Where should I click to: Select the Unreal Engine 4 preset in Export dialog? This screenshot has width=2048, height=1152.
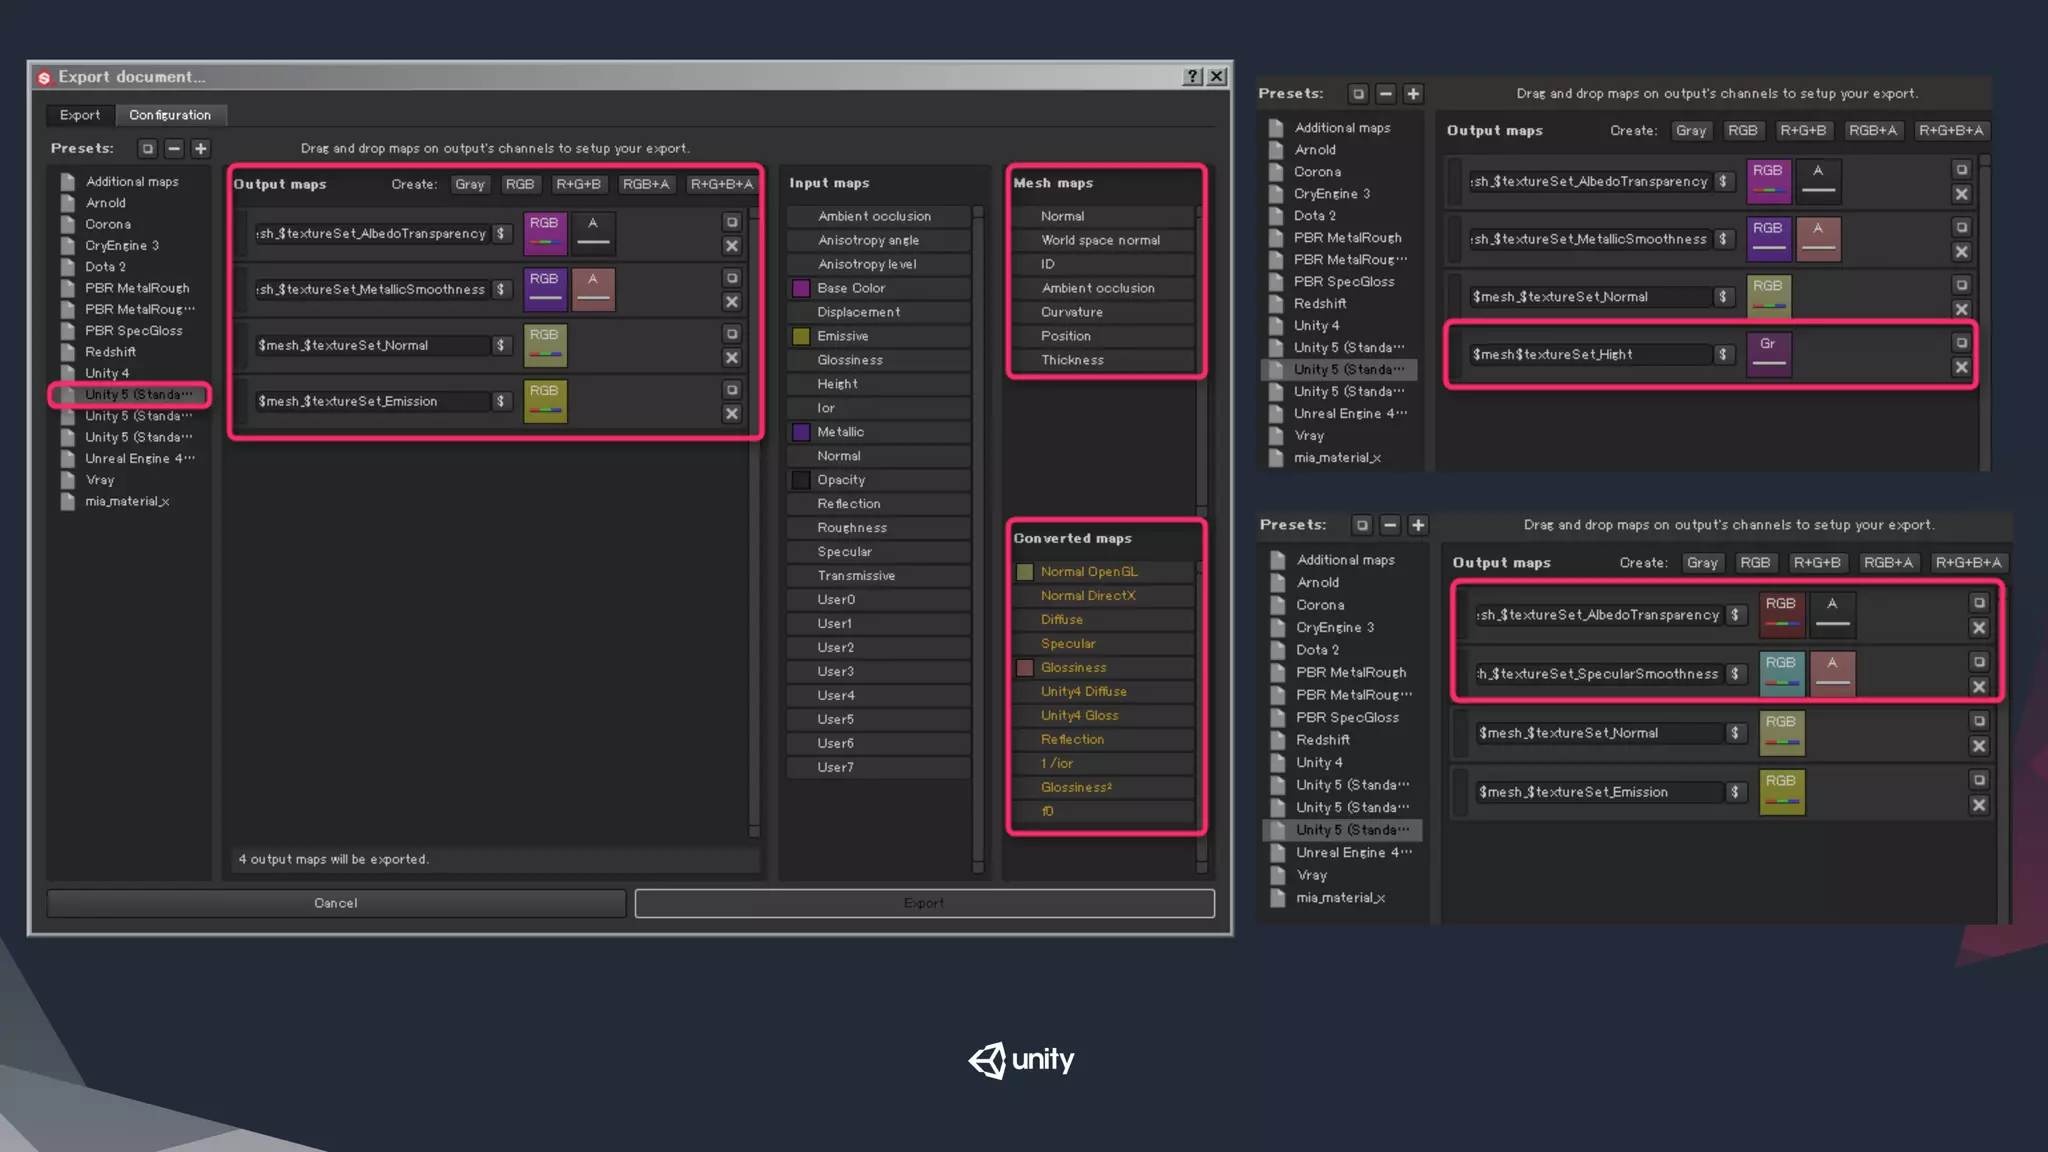pyautogui.click(x=138, y=458)
